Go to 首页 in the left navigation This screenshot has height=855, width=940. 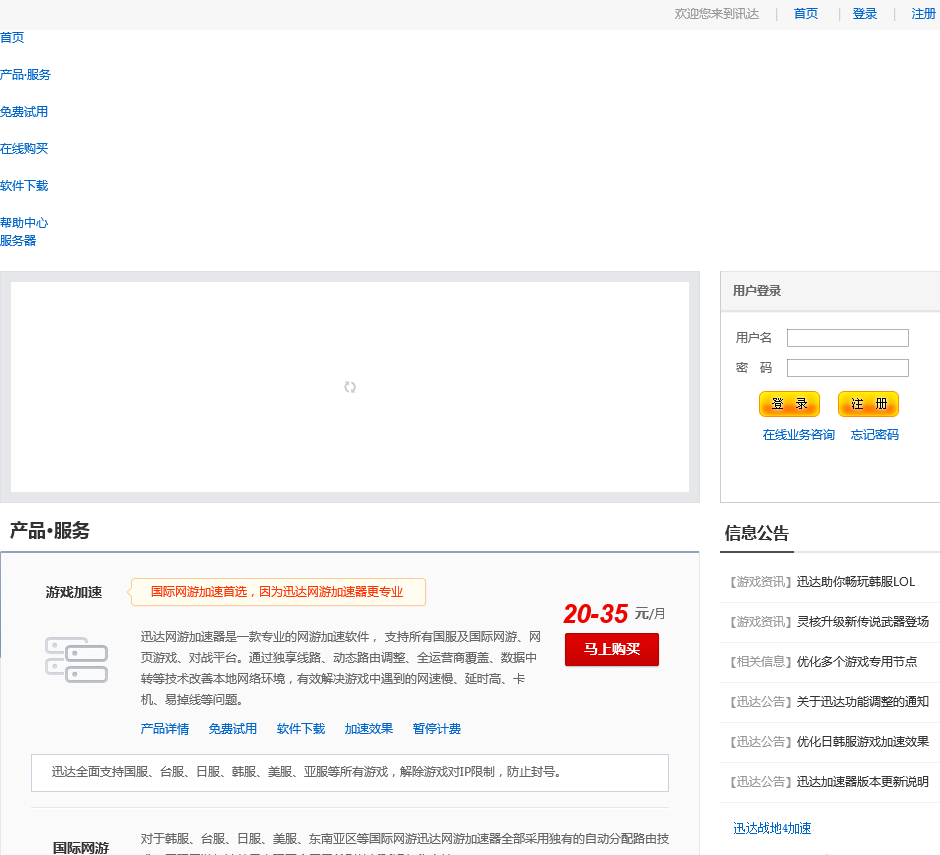(12, 38)
